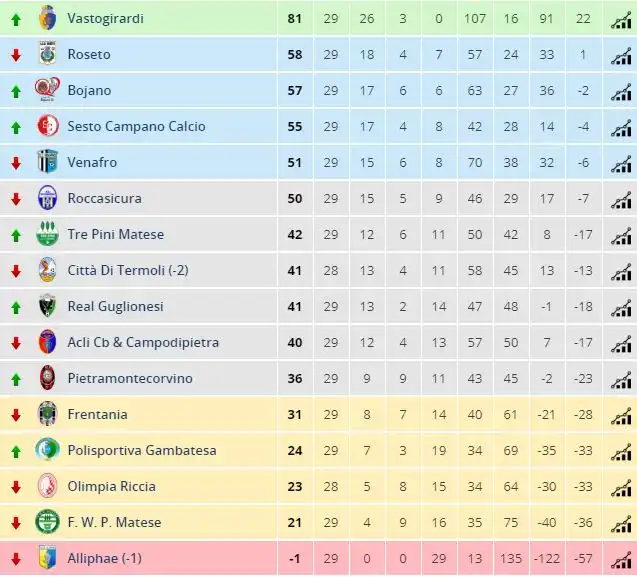637x577 pixels.
Task: Click Alliphae's -122 goal difference cell
Action: click(x=546, y=559)
